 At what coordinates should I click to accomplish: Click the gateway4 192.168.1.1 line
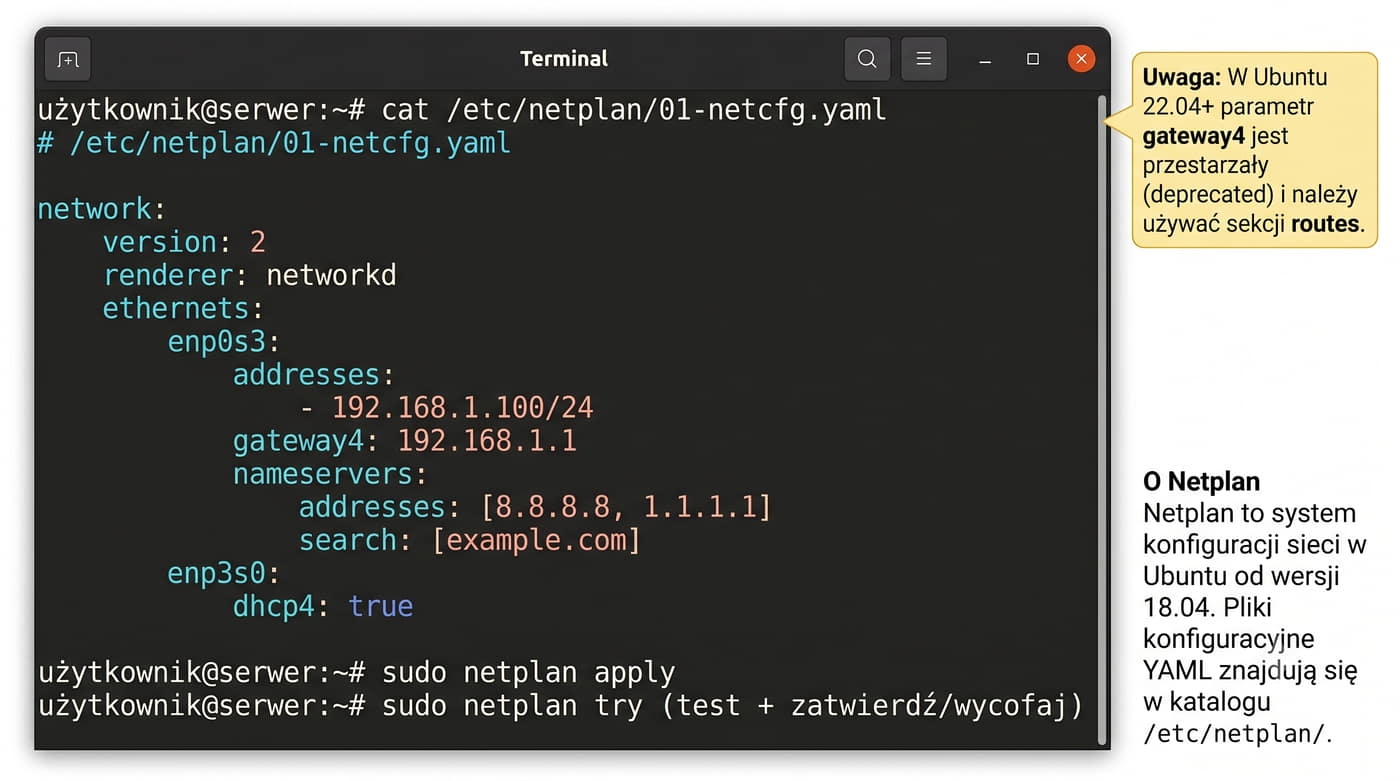click(405, 441)
